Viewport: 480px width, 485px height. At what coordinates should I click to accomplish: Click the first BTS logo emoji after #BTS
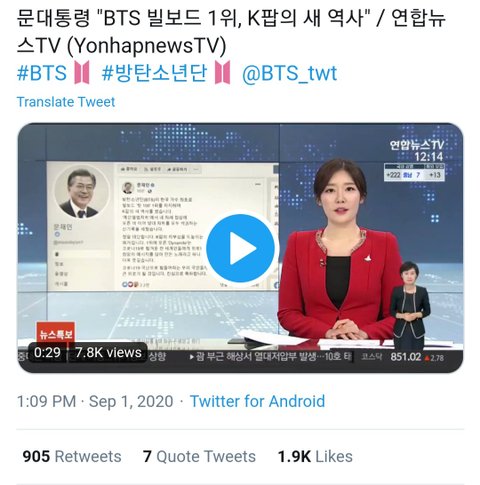(82, 72)
